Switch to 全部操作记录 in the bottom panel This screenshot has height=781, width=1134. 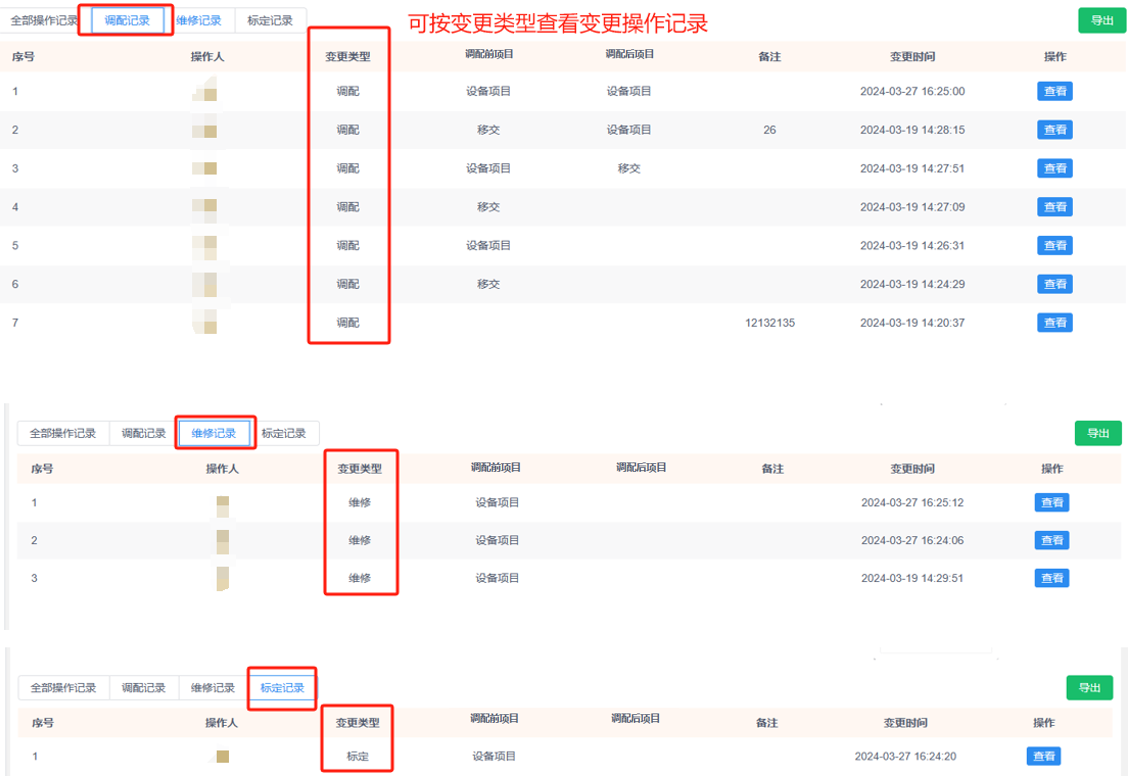coord(63,688)
